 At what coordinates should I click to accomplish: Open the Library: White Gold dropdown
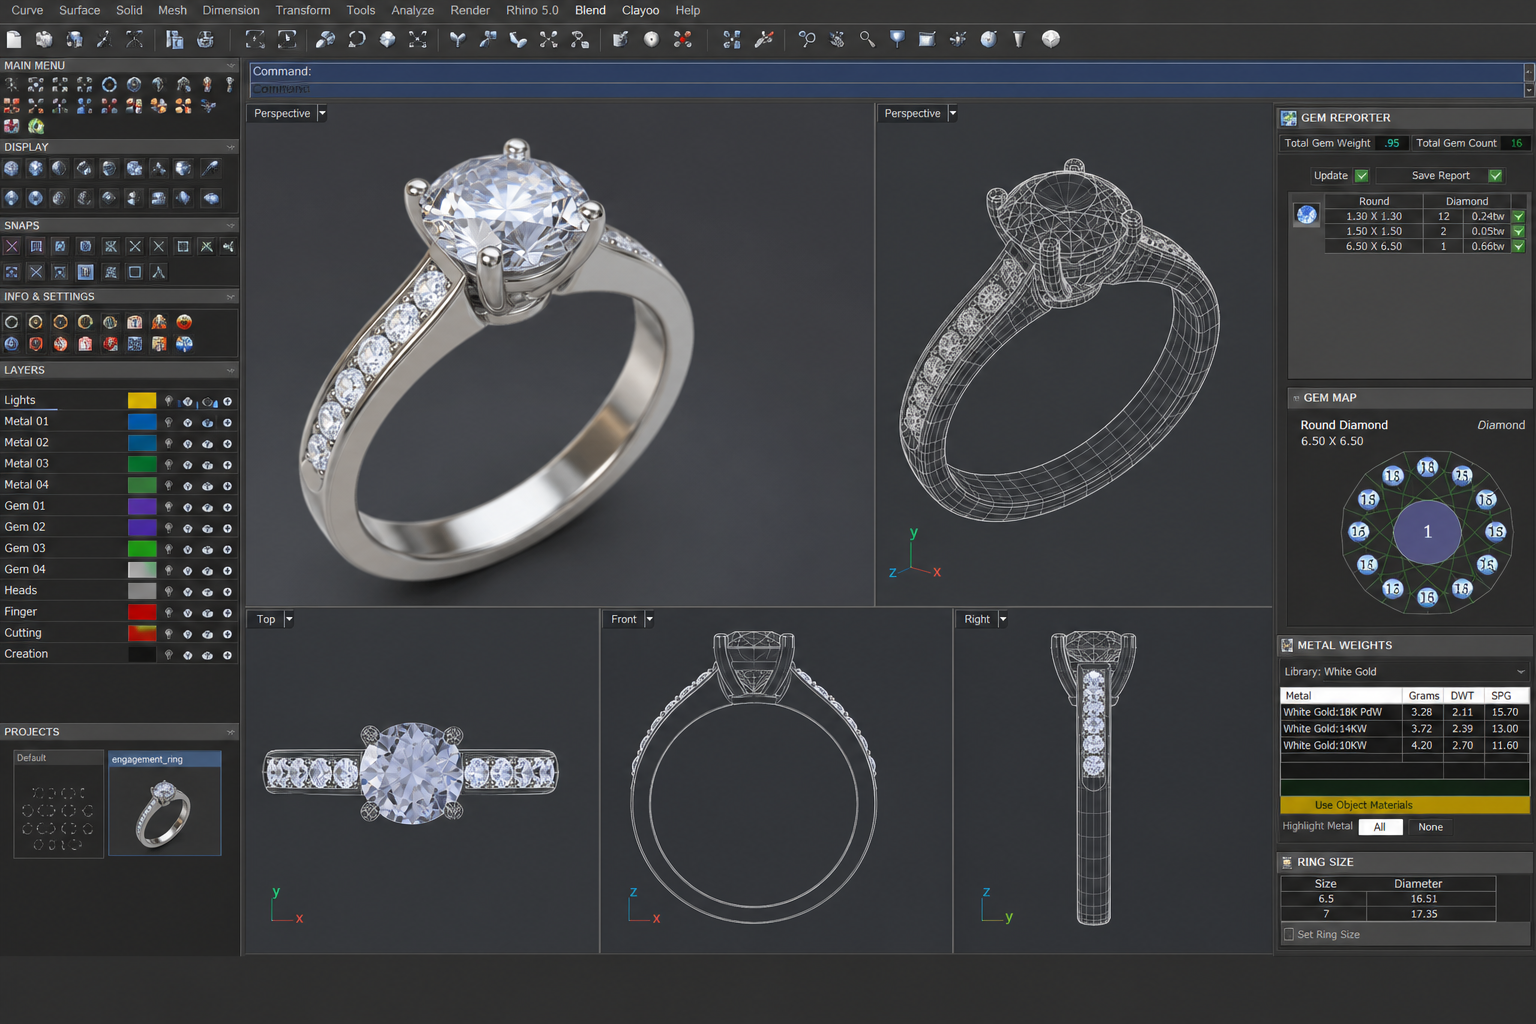click(x=1404, y=672)
